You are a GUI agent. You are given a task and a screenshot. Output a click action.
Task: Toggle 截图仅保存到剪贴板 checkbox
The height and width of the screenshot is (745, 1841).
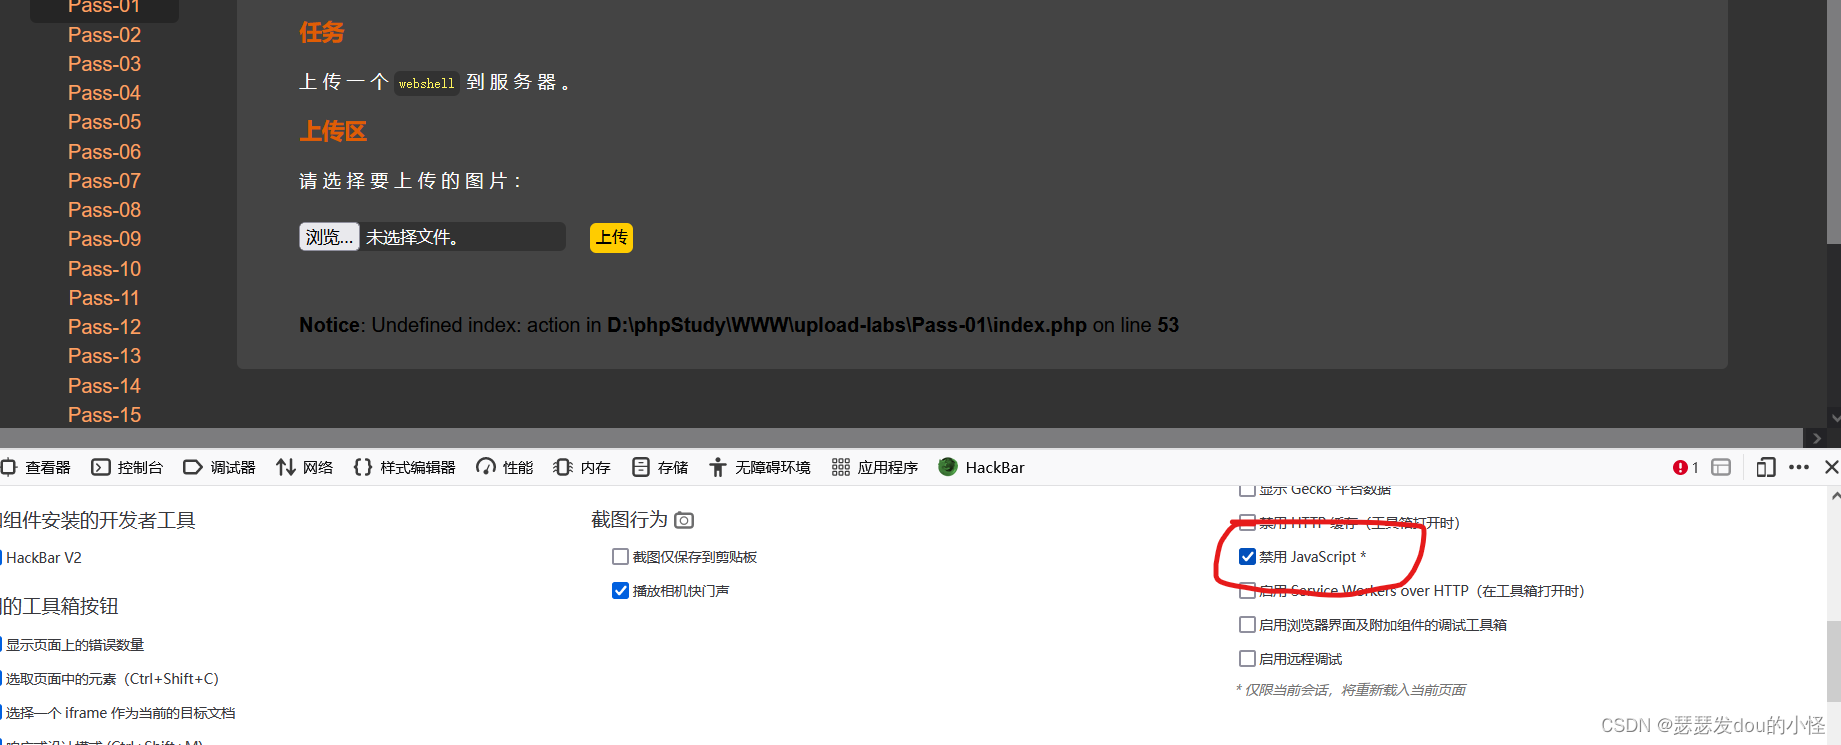[620, 557]
